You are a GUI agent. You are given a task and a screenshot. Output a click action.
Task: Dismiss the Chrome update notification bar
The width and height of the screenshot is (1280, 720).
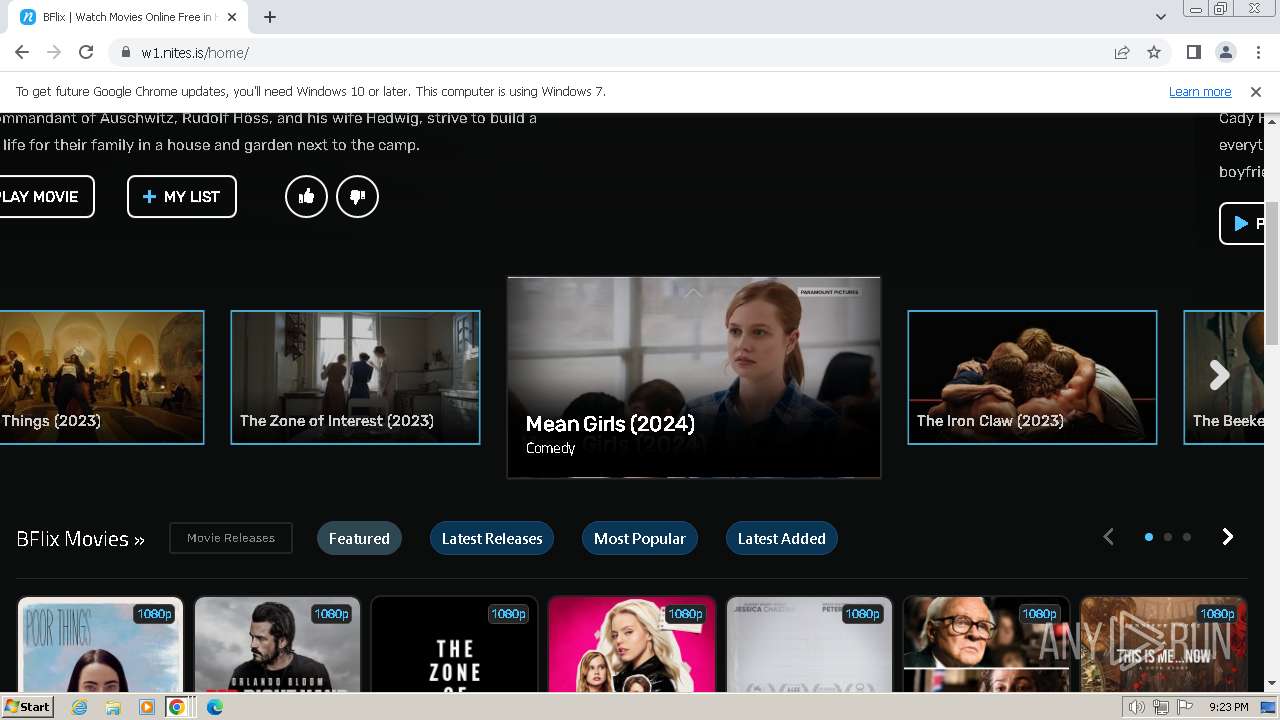1256,91
